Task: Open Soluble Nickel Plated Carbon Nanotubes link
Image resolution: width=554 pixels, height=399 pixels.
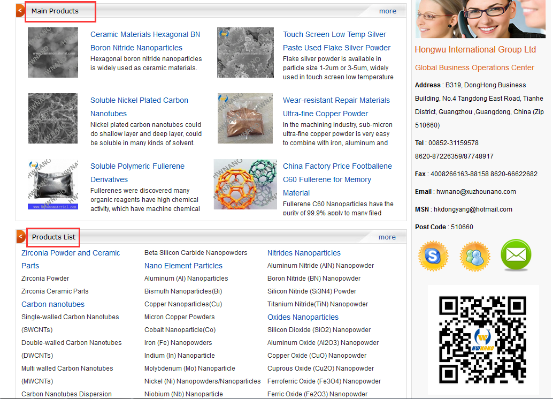Action: (139, 107)
